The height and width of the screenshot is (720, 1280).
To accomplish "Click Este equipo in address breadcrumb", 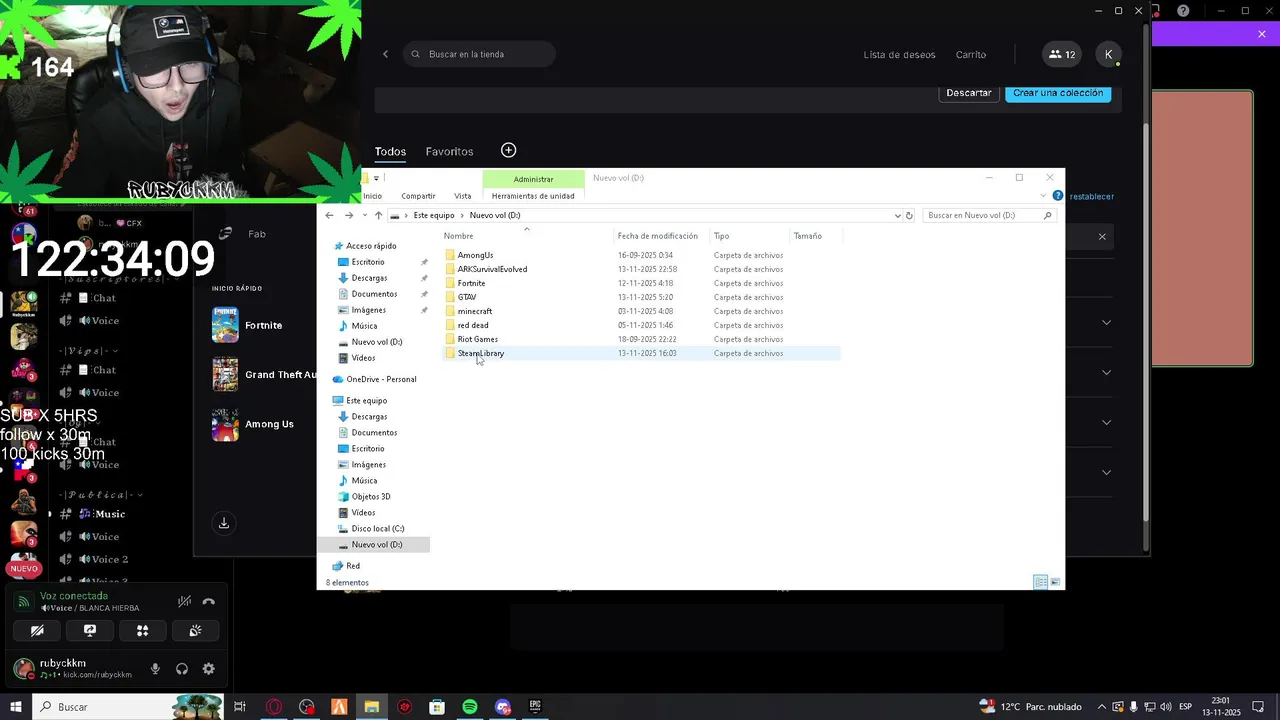I will coord(434,215).
